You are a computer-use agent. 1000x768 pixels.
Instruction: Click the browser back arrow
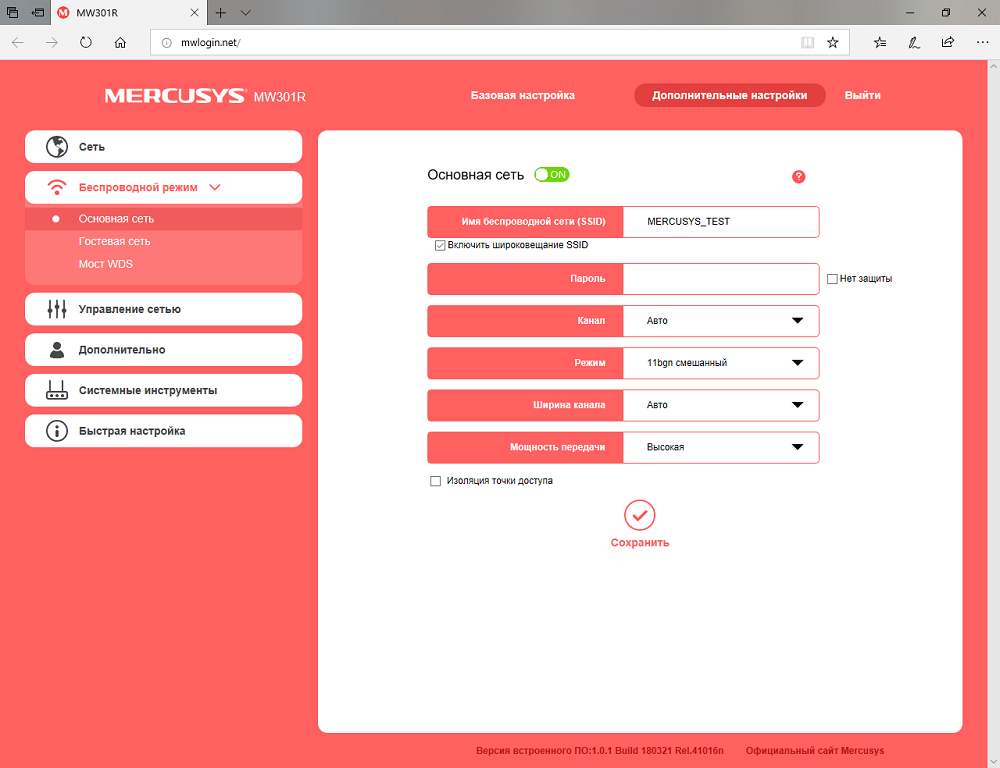18,43
